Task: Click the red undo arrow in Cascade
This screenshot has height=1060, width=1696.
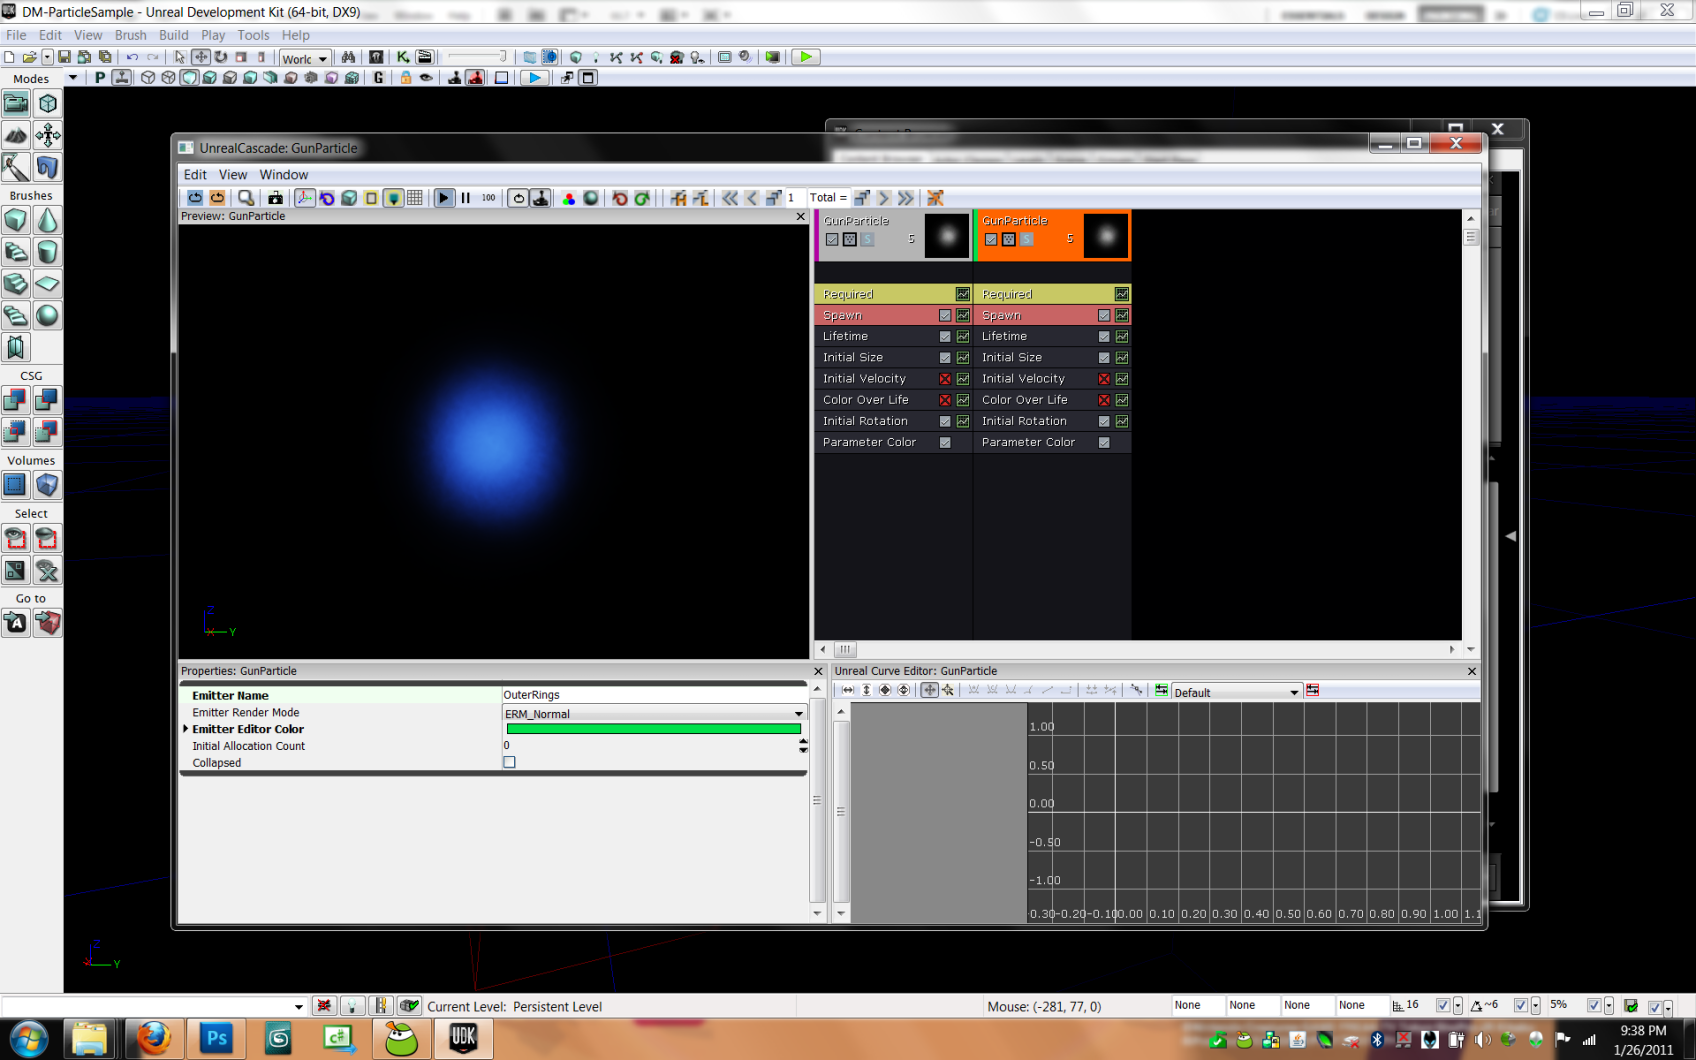Action: pos(620,198)
